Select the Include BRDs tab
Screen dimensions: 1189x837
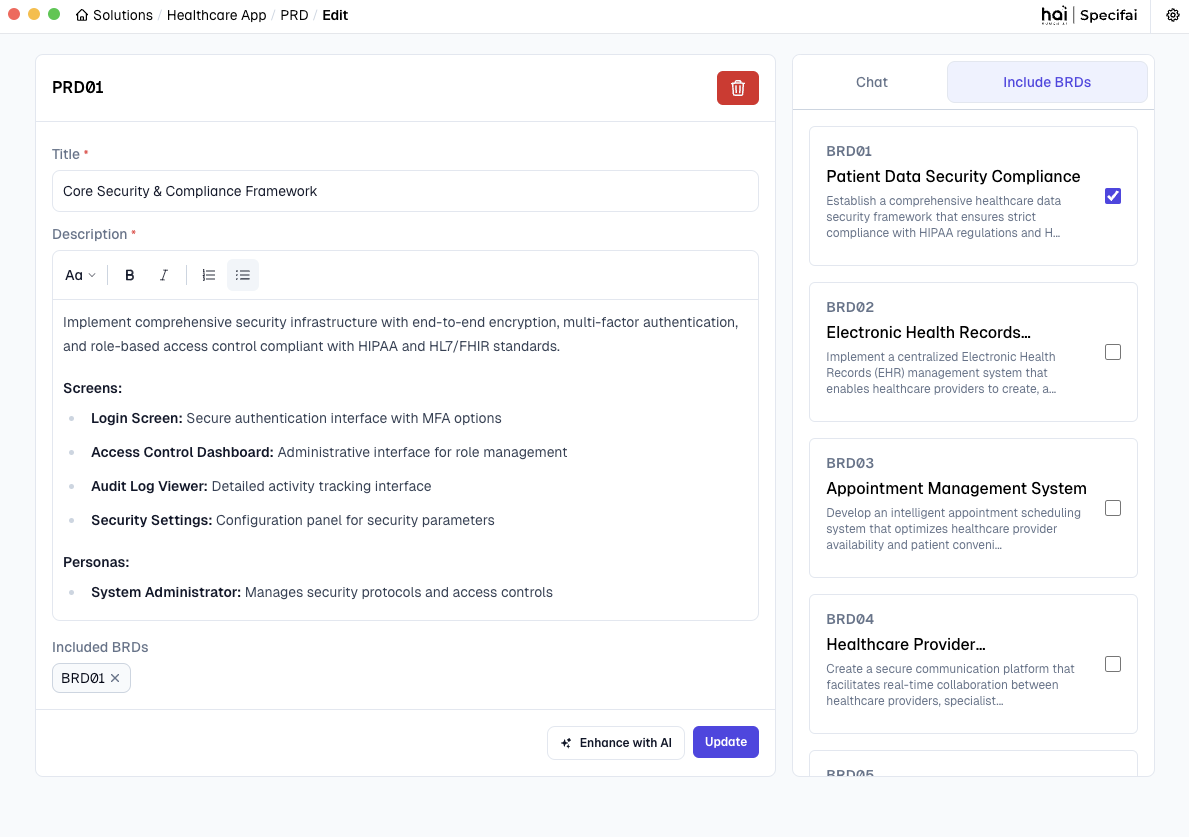1046,82
